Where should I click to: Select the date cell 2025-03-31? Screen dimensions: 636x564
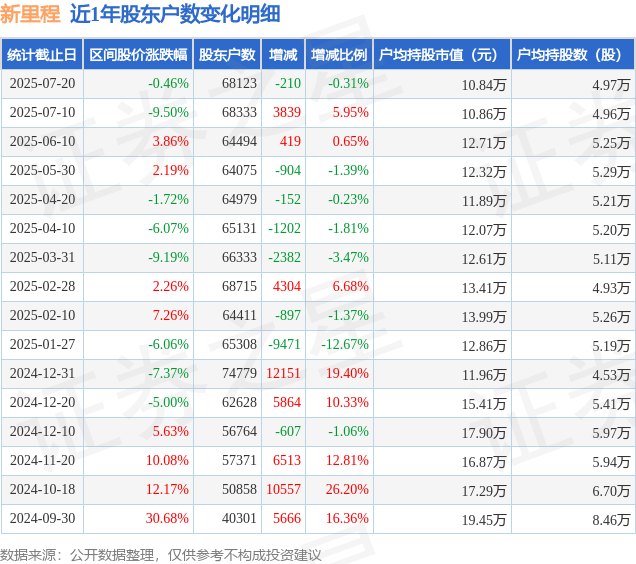click(x=43, y=257)
